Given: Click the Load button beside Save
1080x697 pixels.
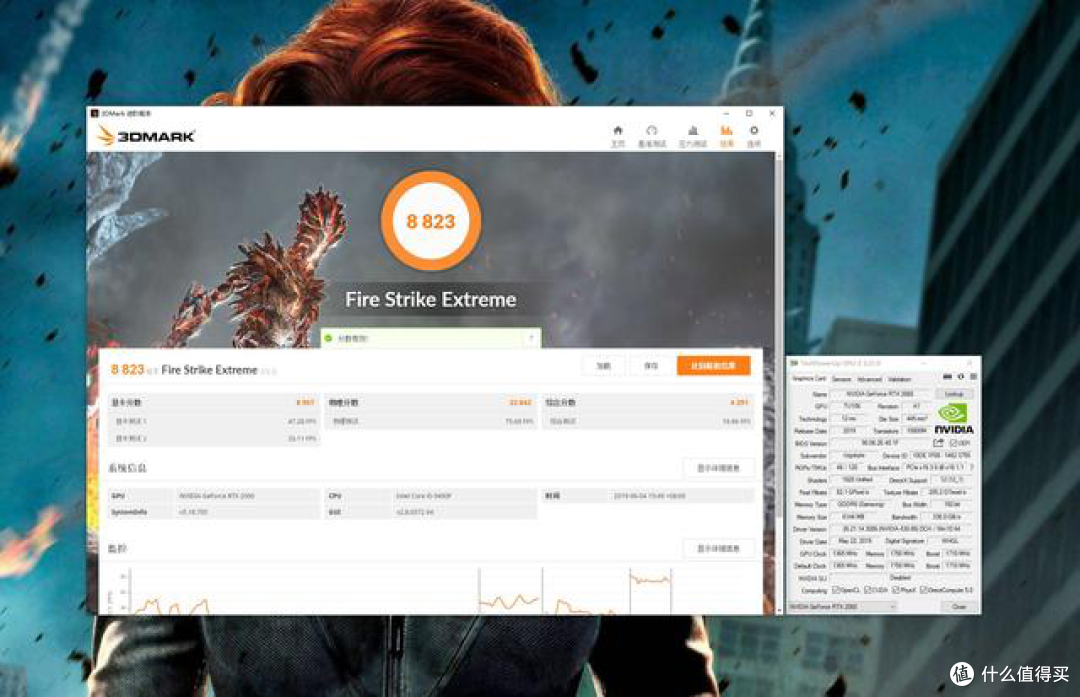Looking at the screenshot, I should [x=603, y=366].
